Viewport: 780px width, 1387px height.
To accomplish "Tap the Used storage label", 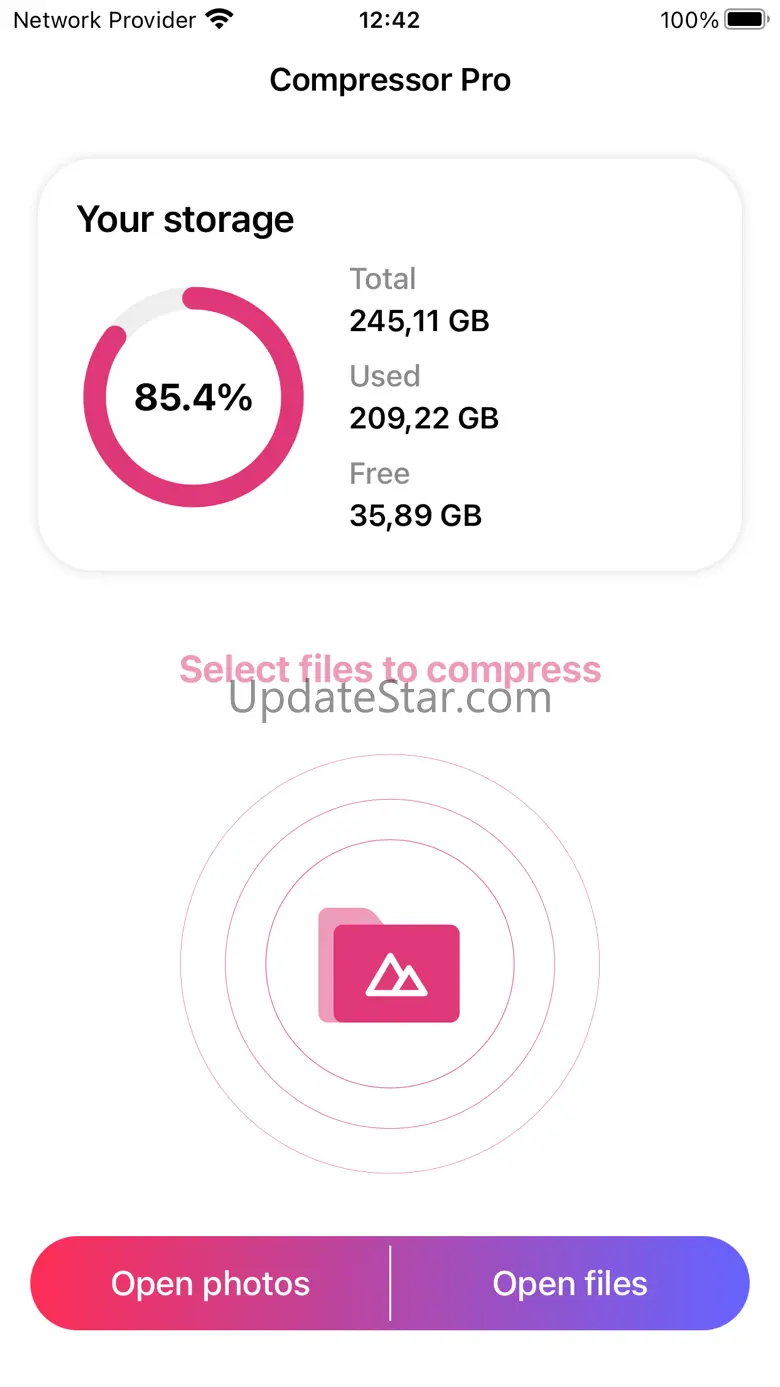I will click(384, 376).
